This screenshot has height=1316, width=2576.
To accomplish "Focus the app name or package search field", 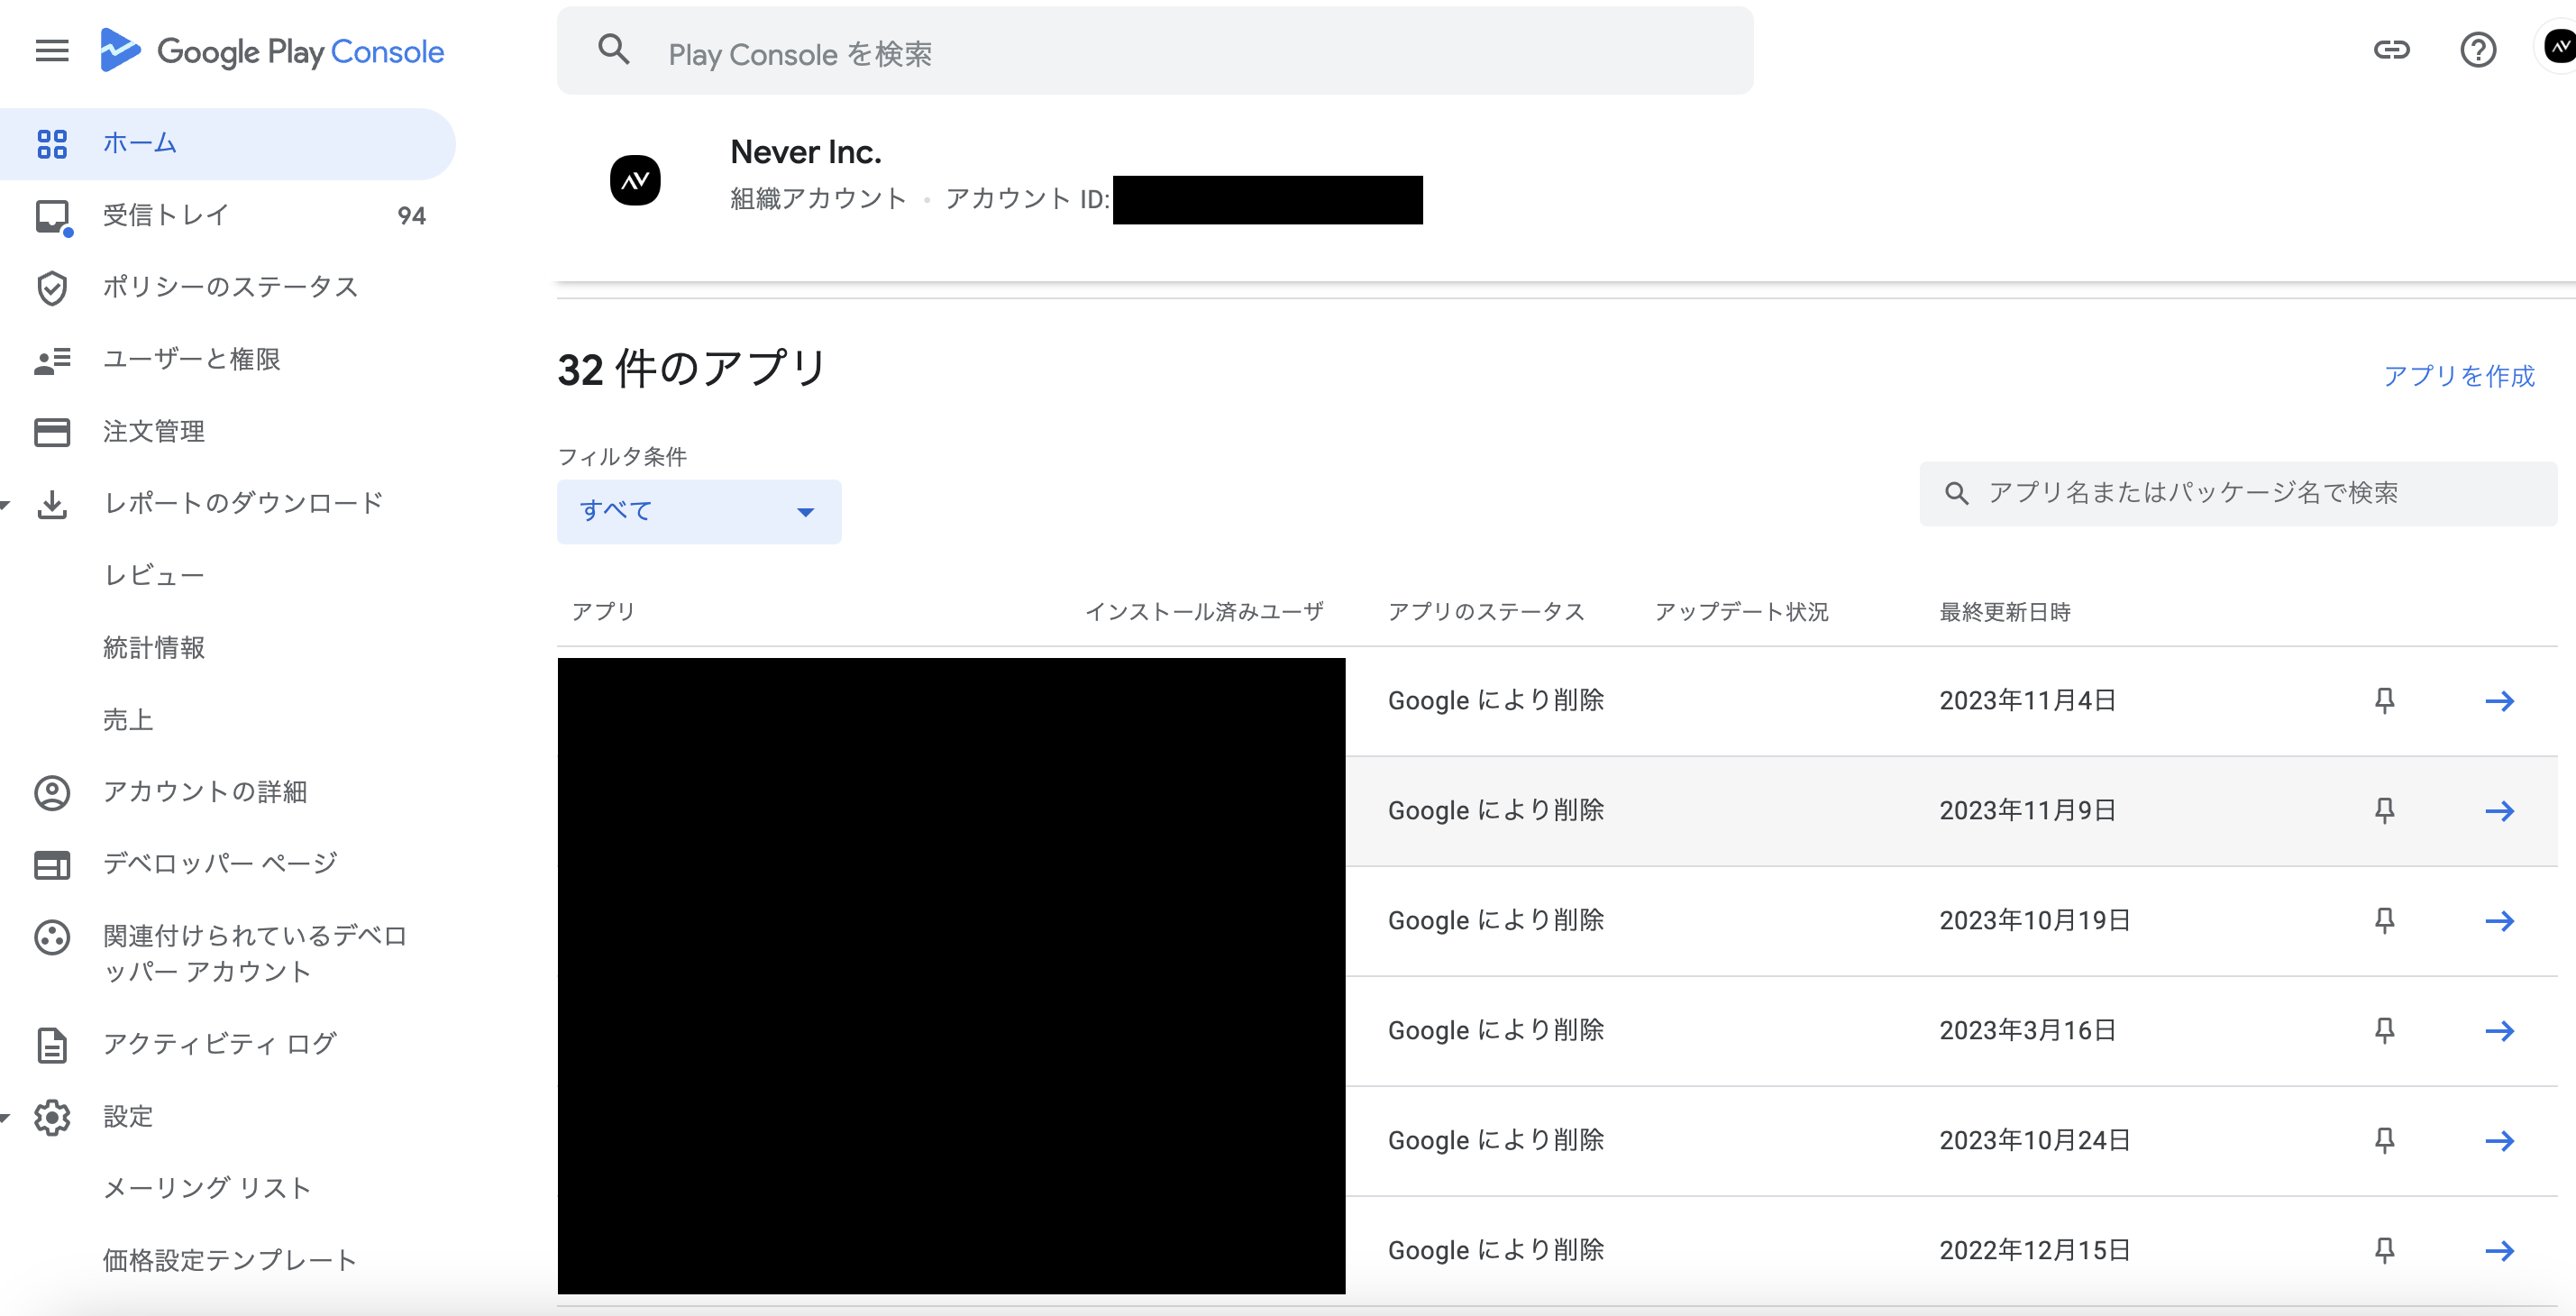I will click(x=2240, y=493).
